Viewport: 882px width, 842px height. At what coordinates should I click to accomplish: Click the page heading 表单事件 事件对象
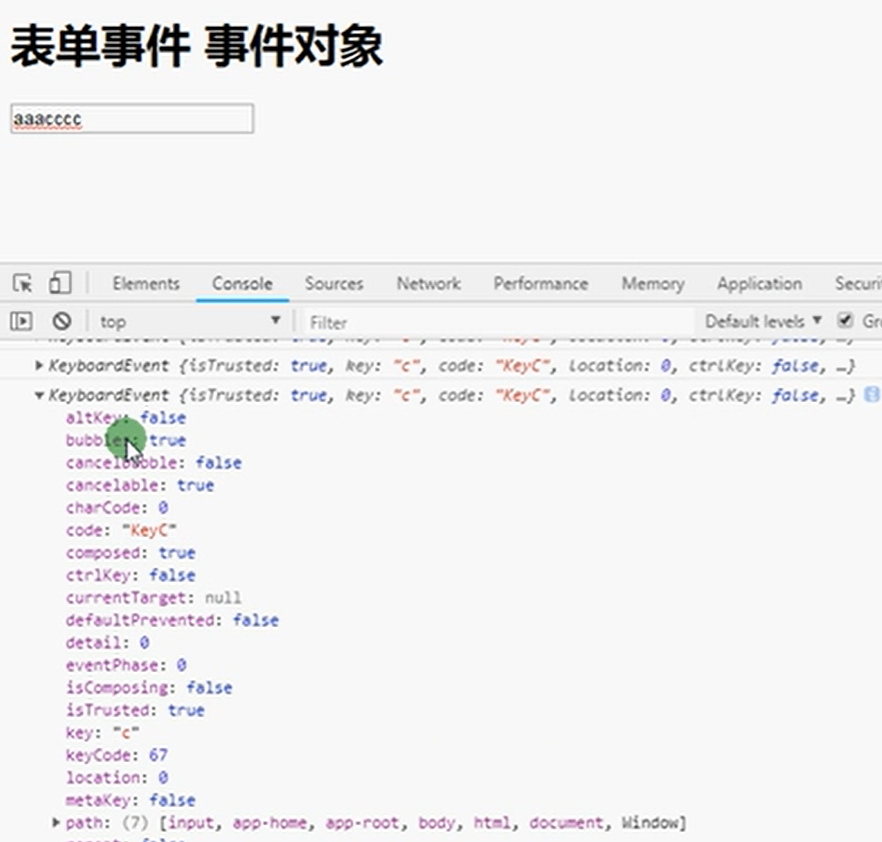(x=197, y=47)
